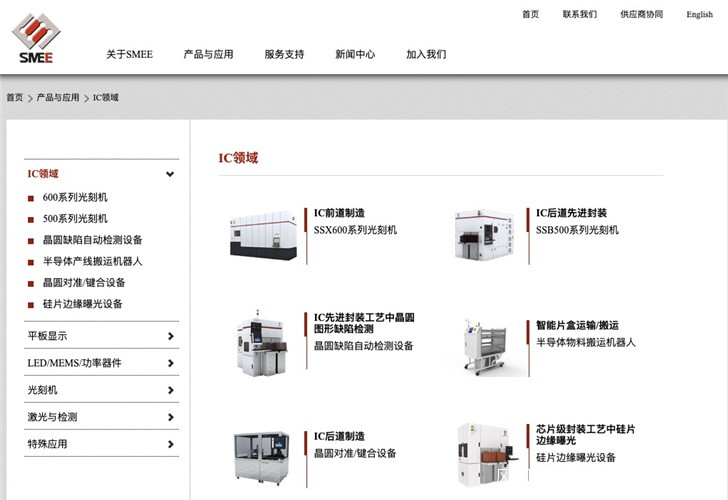Open the 产品与应用 menu
The image size is (728, 500).
point(208,54)
